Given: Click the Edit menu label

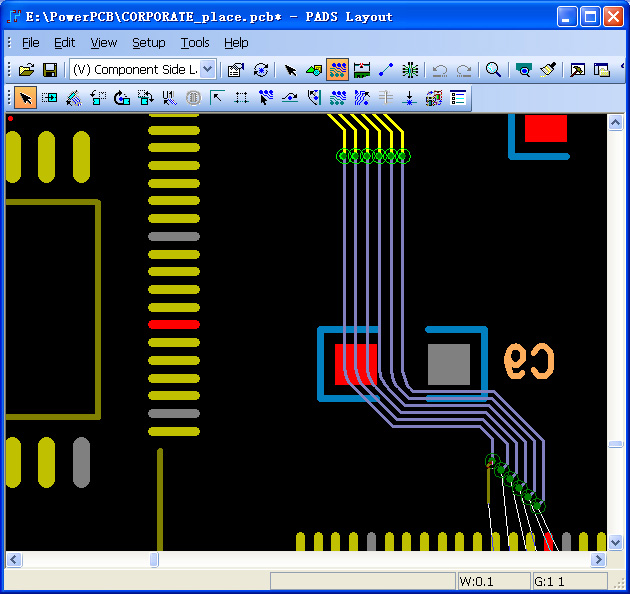Looking at the screenshot, I should pos(65,43).
